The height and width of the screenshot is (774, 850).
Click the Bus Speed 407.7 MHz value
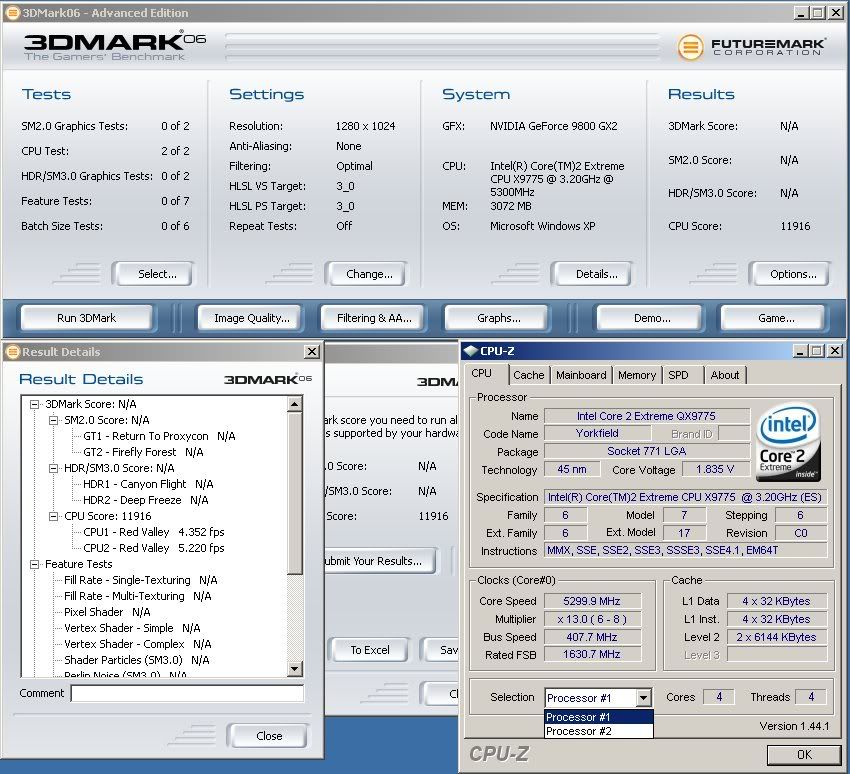592,637
